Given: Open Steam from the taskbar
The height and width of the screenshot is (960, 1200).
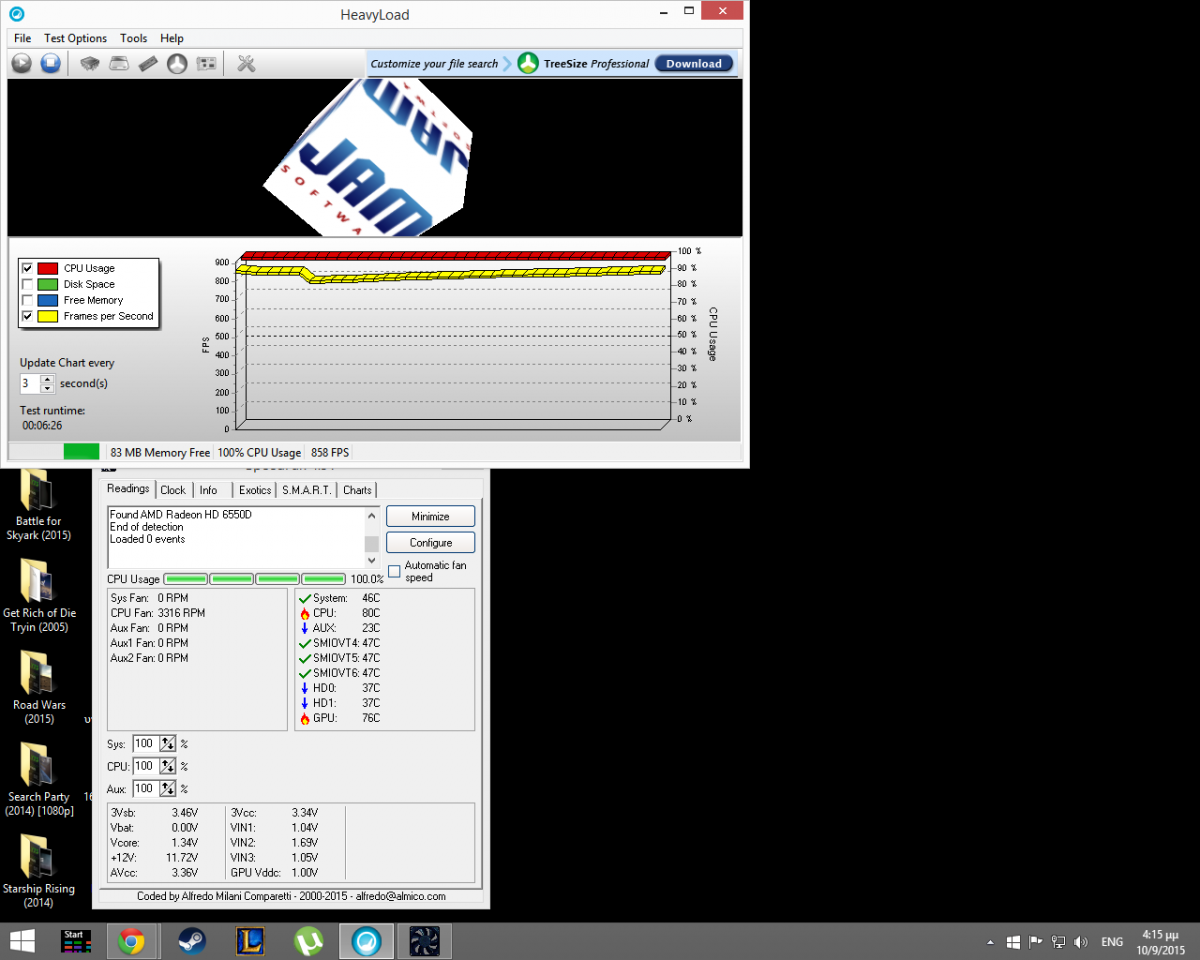Looking at the screenshot, I should tap(192, 941).
